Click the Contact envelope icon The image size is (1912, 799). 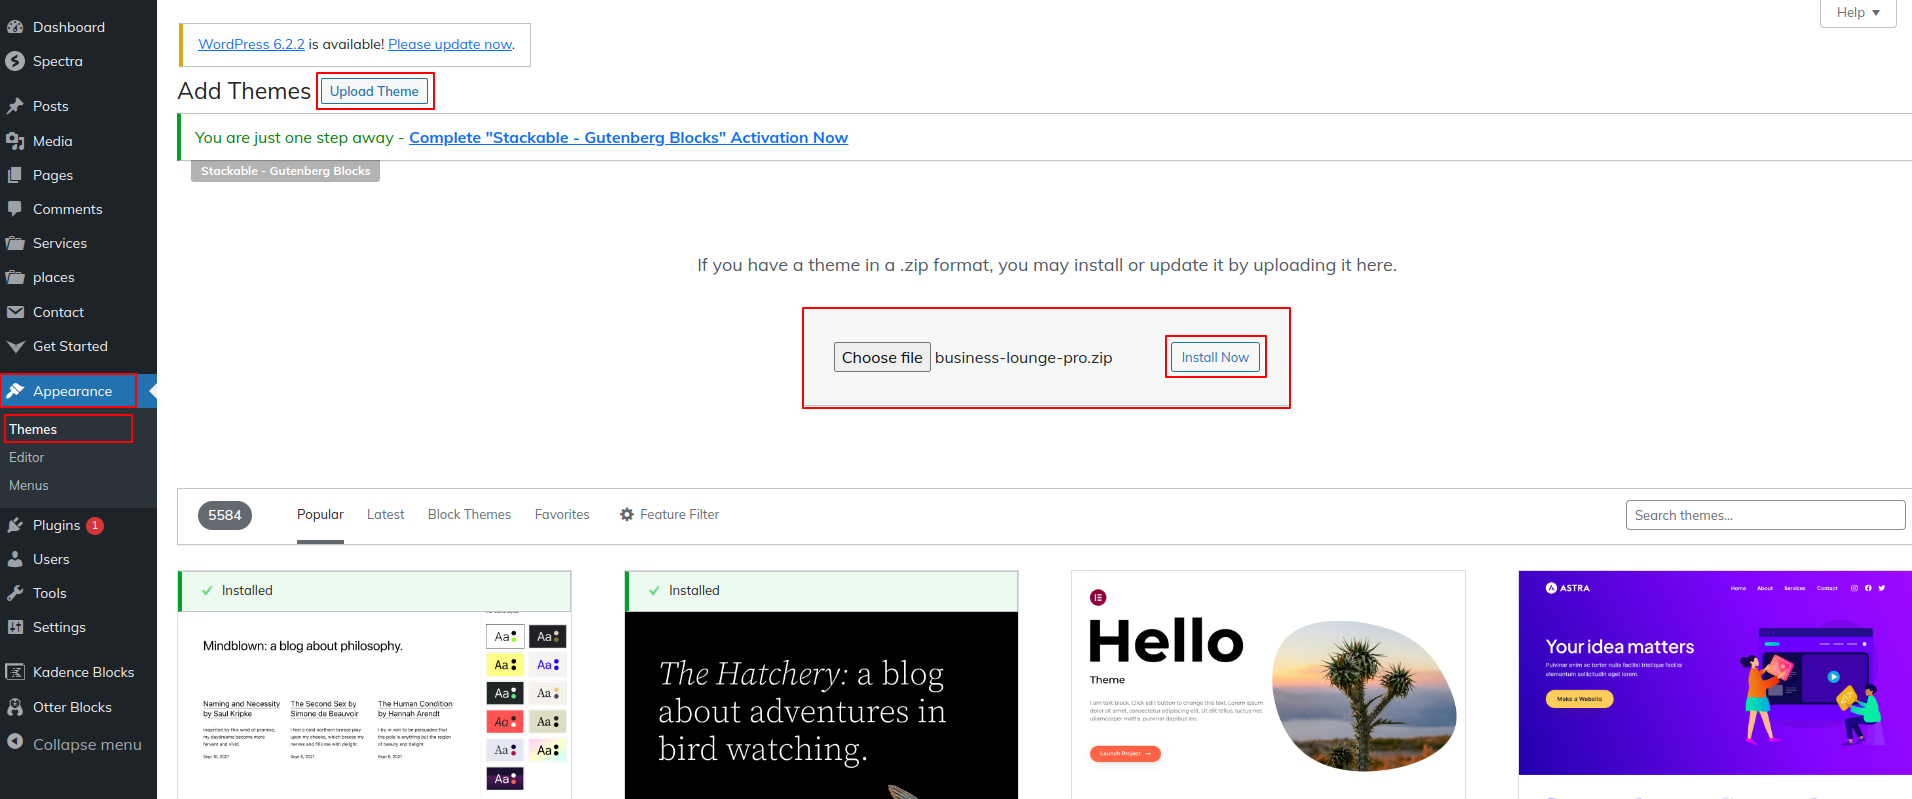click(x=15, y=312)
